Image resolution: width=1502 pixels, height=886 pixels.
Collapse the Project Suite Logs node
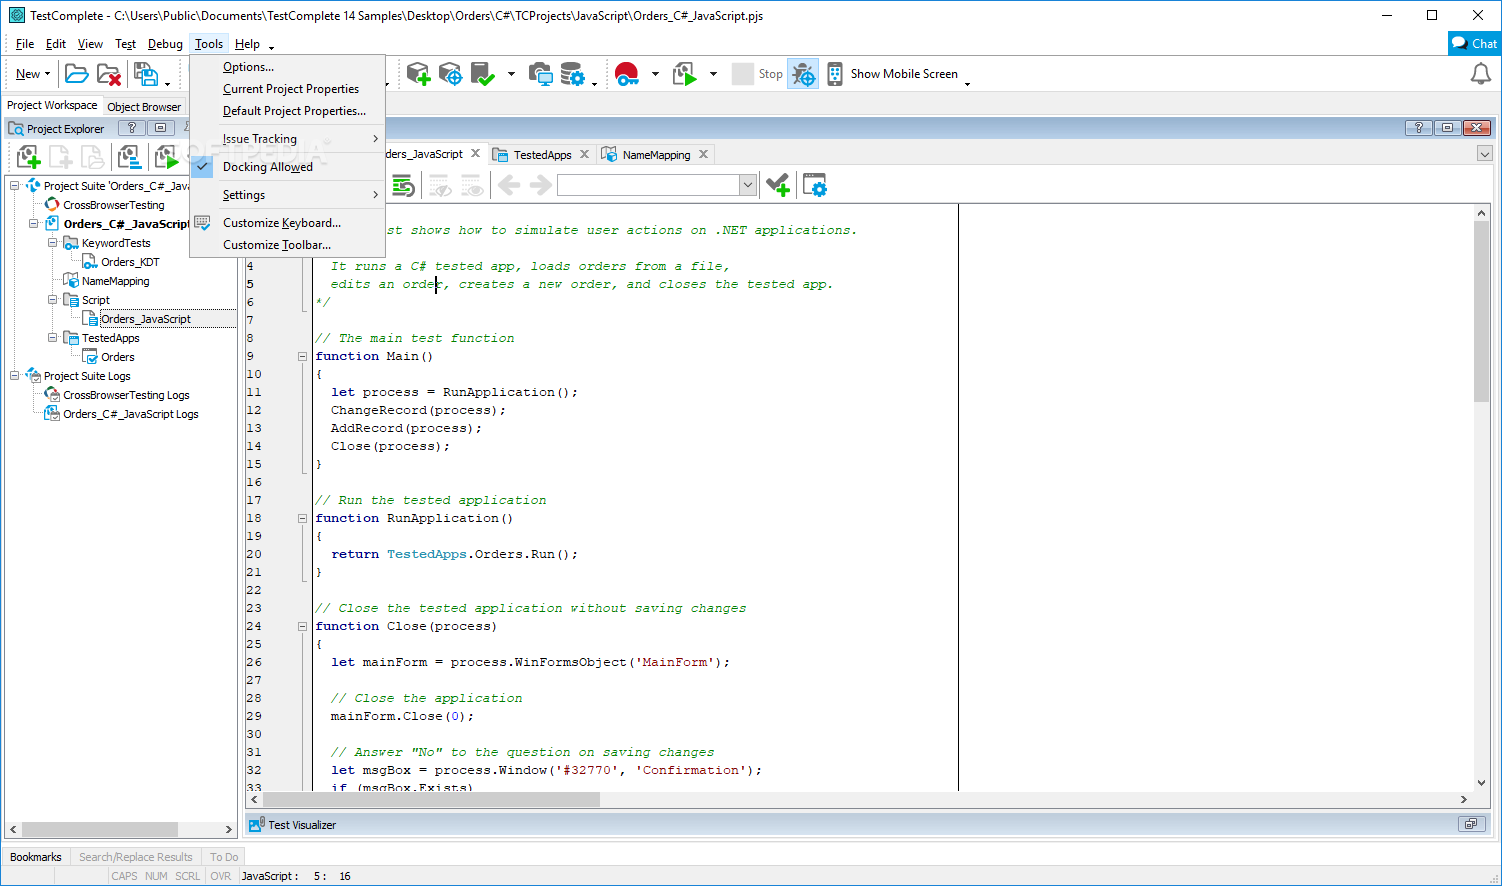click(15, 376)
